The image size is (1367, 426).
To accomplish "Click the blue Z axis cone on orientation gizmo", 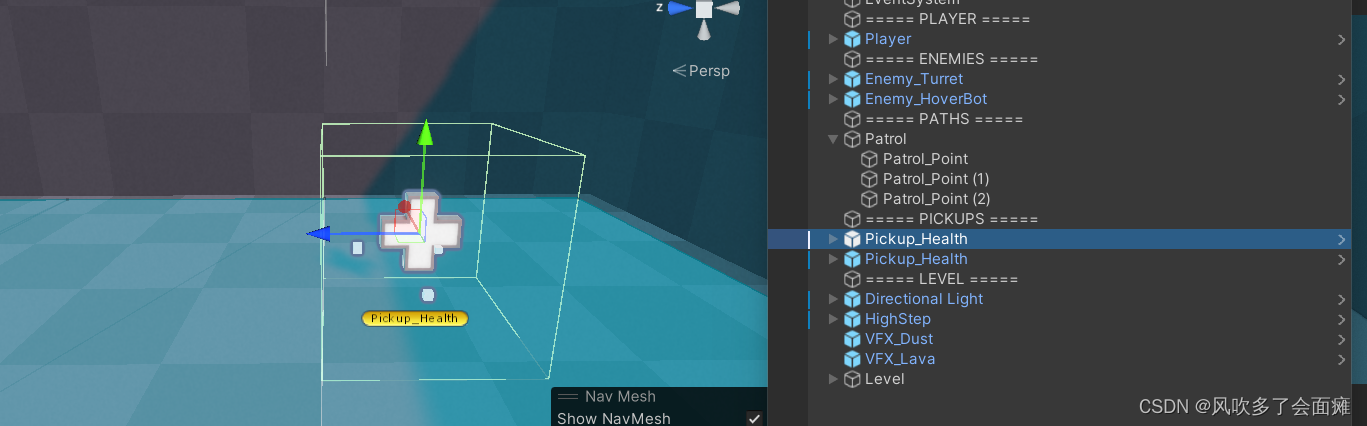I will pyautogui.click(x=680, y=8).
